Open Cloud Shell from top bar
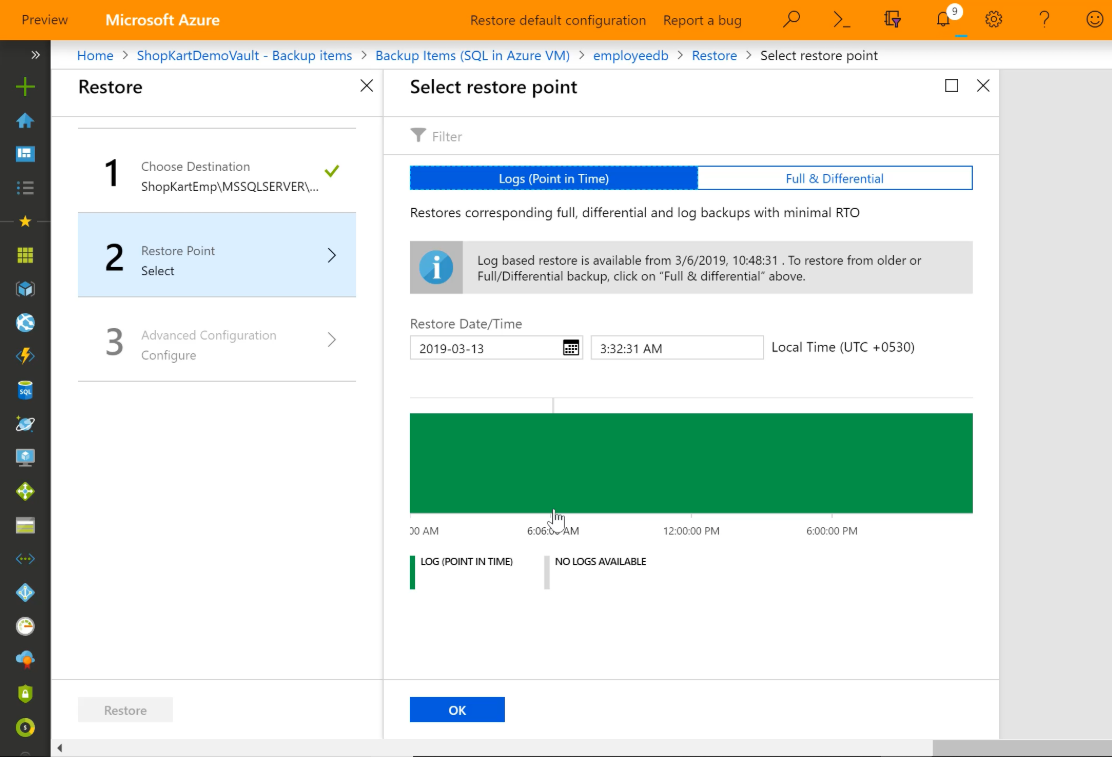Image resolution: width=1112 pixels, height=758 pixels. [x=842, y=20]
